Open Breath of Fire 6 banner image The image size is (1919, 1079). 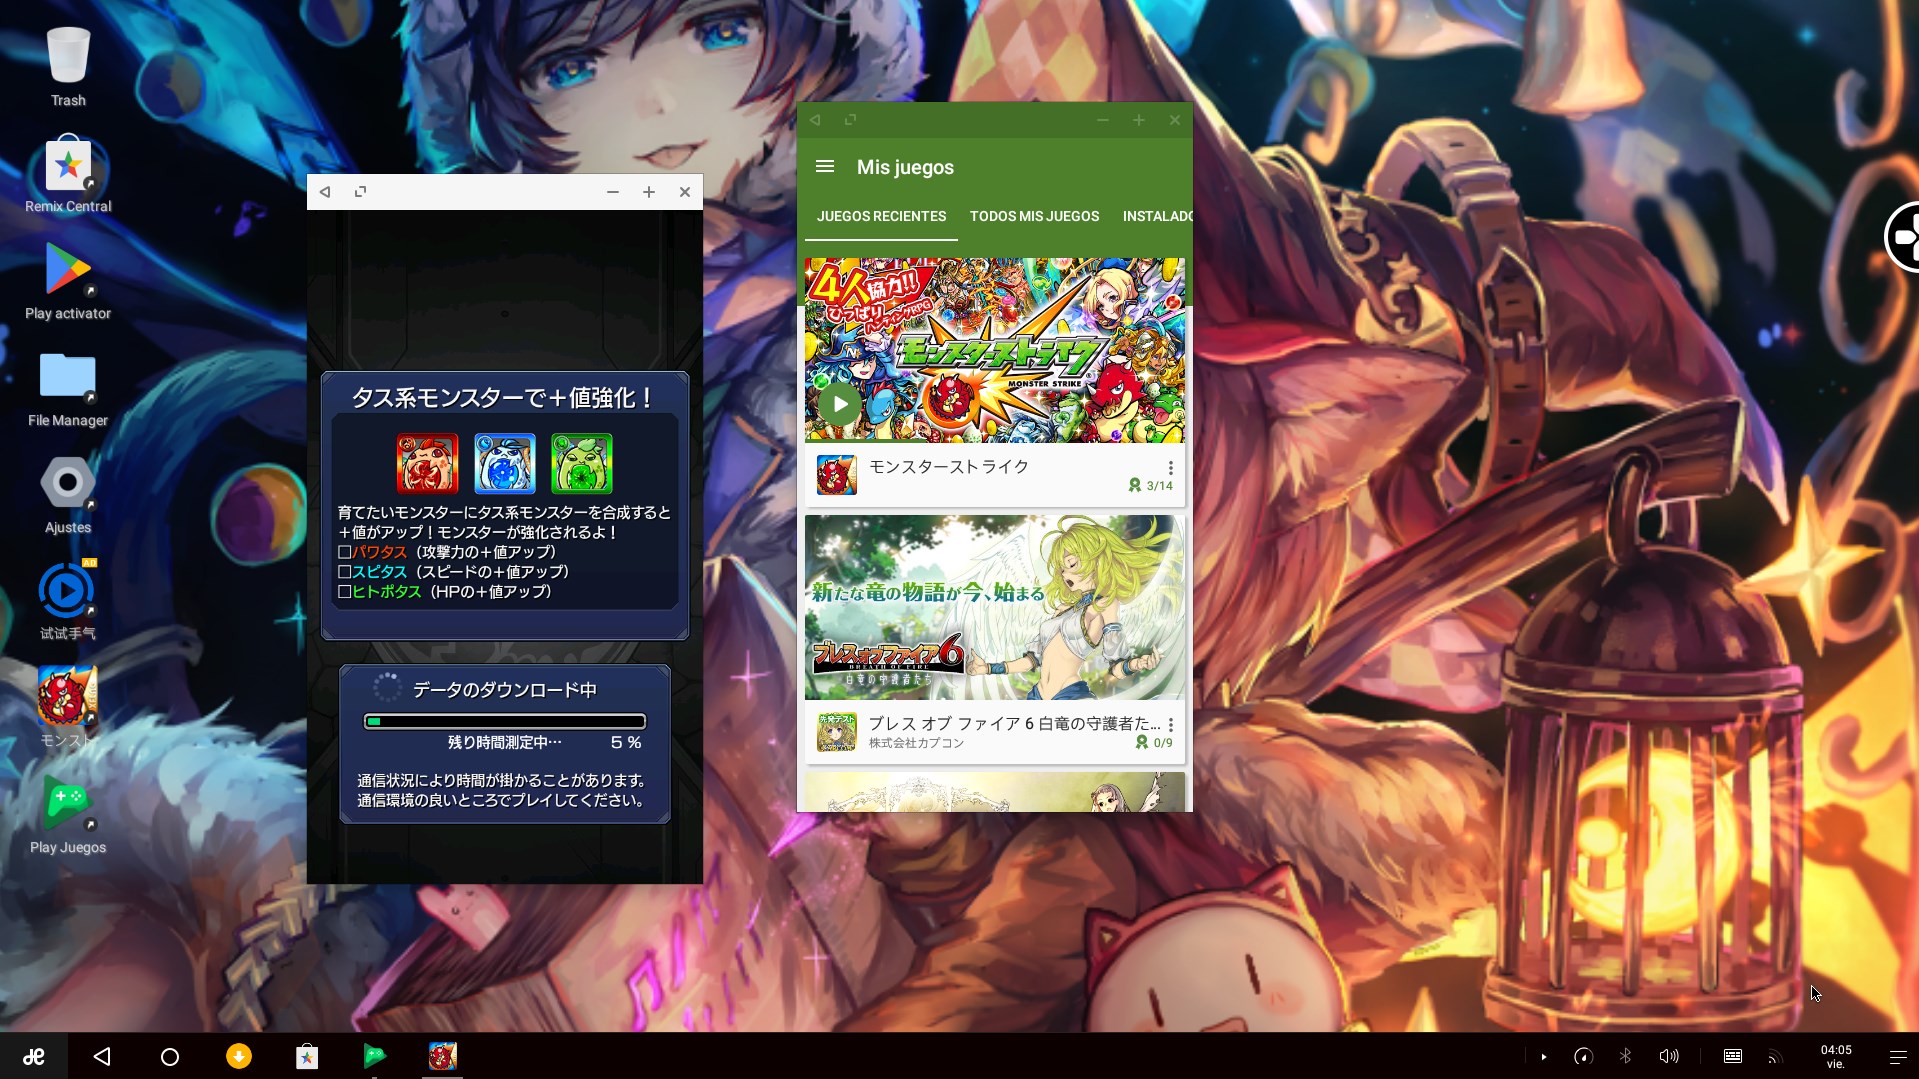tap(995, 607)
